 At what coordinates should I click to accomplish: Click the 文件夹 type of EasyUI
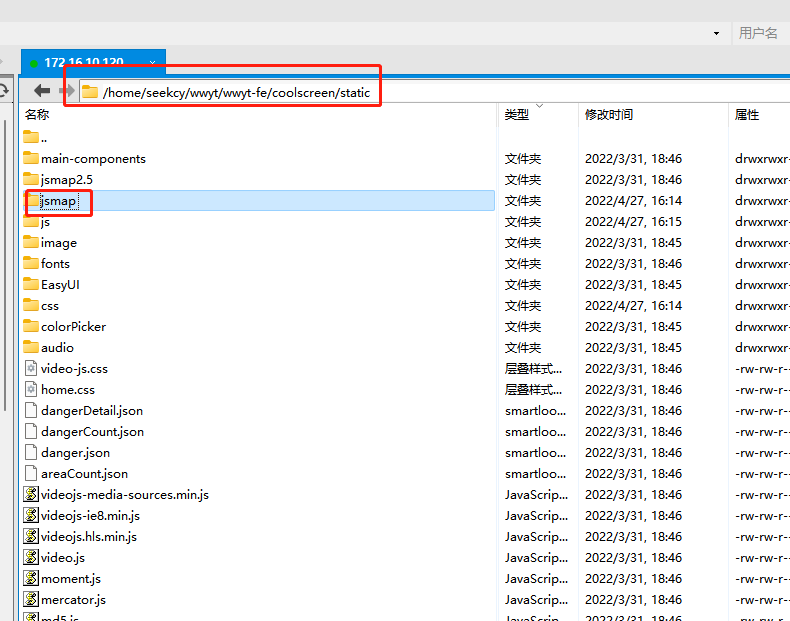point(523,285)
